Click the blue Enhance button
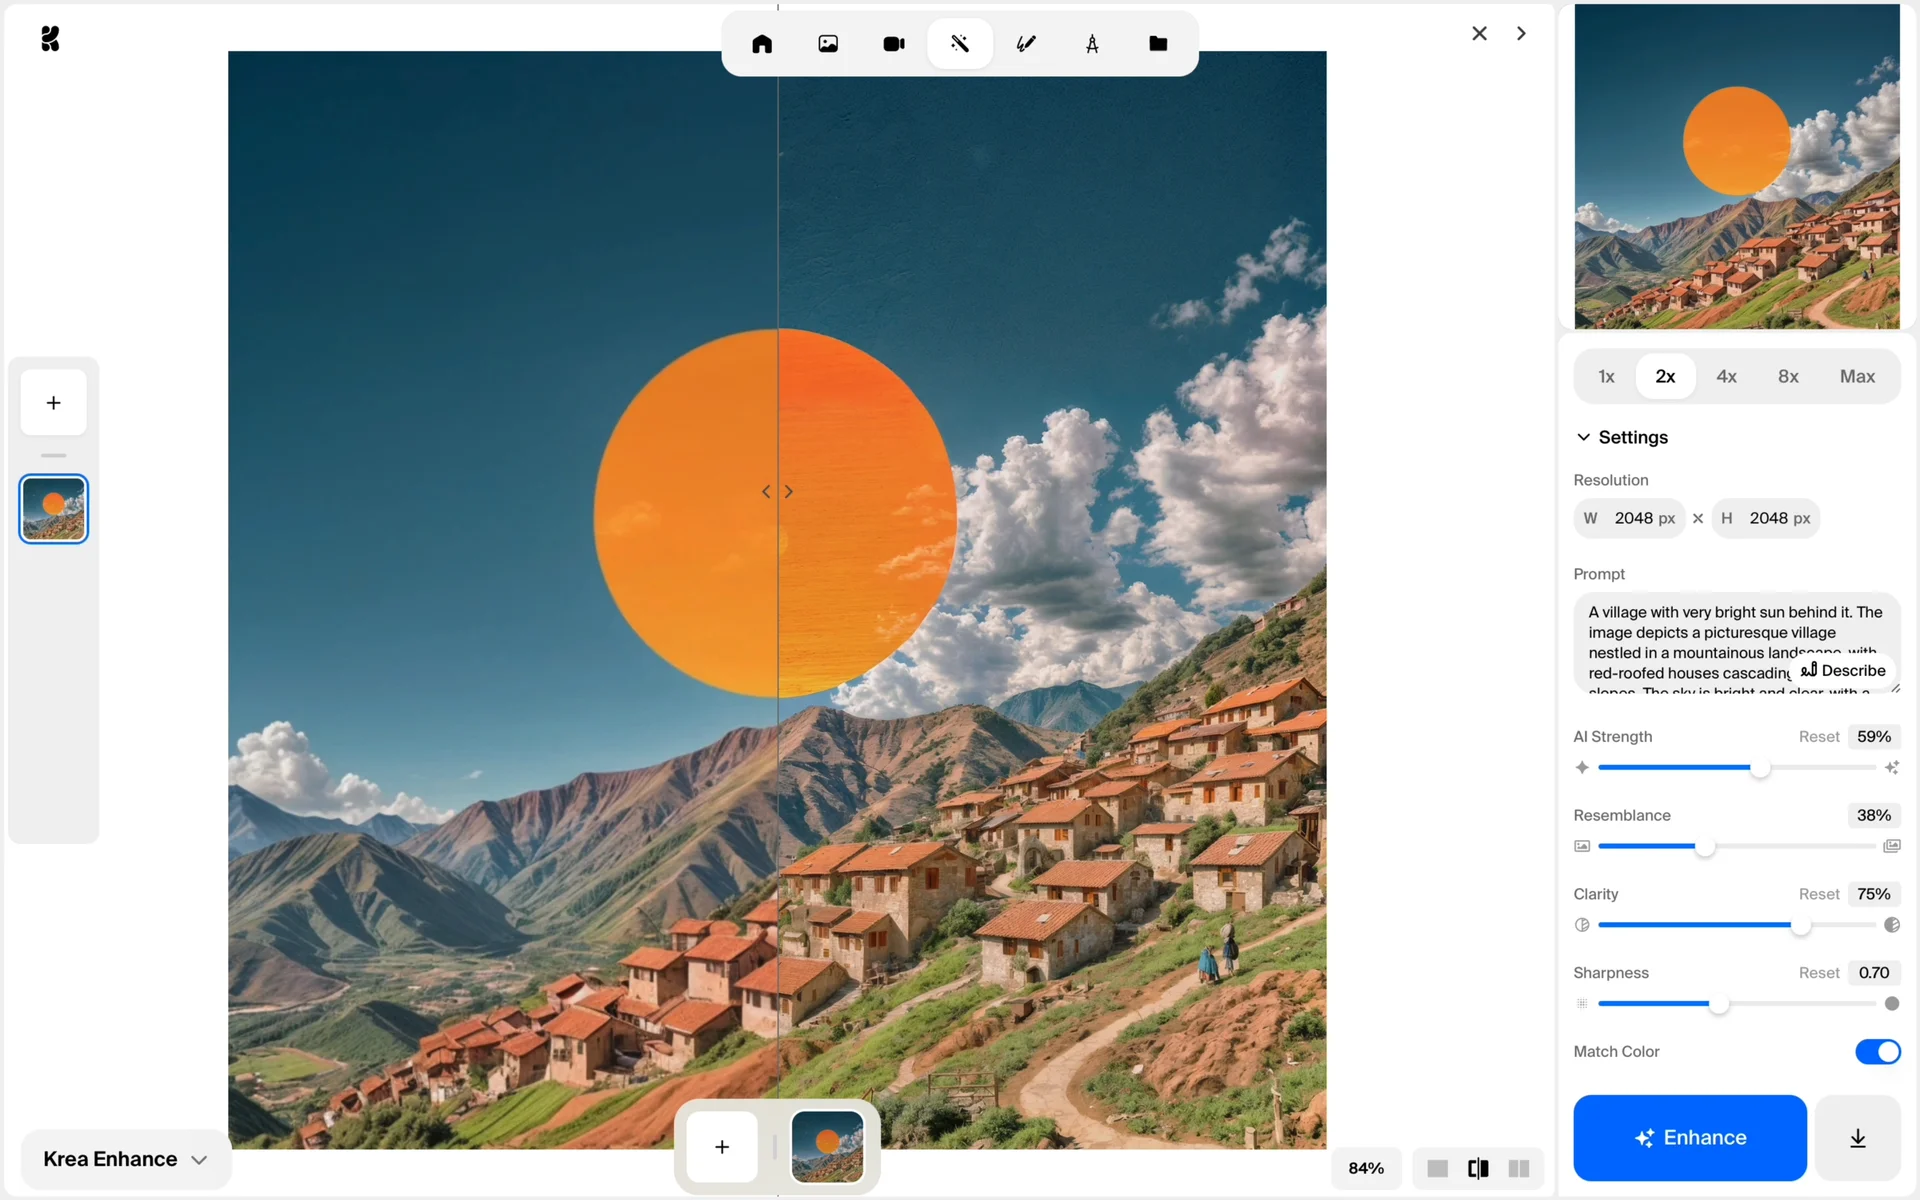Viewport: 1920px width, 1200px height. click(1689, 1138)
